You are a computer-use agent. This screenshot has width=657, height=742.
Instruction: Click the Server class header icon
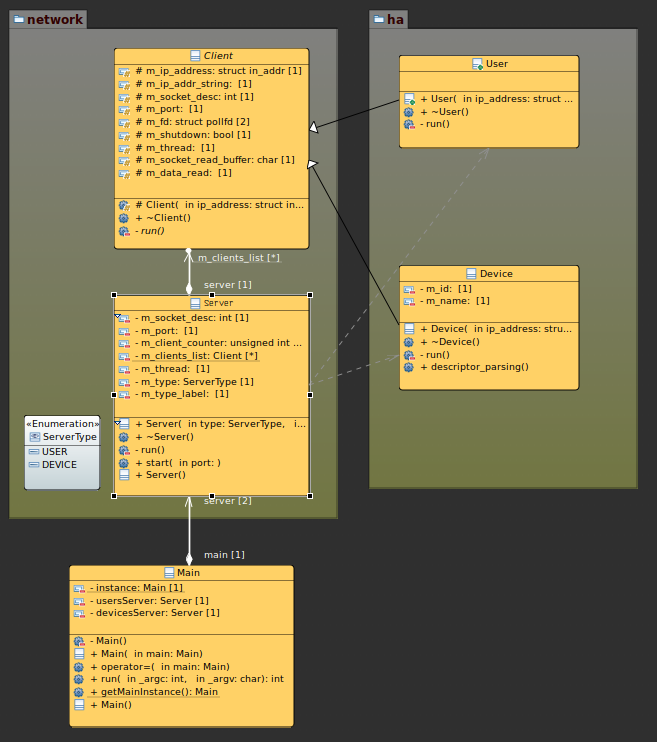coord(195,303)
